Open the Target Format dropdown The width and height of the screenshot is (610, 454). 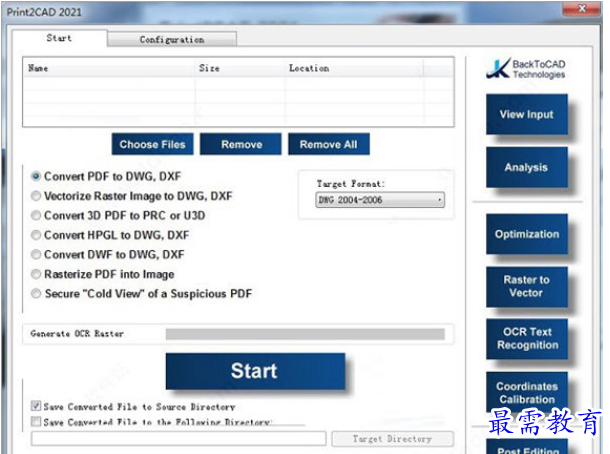[x=380, y=200]
